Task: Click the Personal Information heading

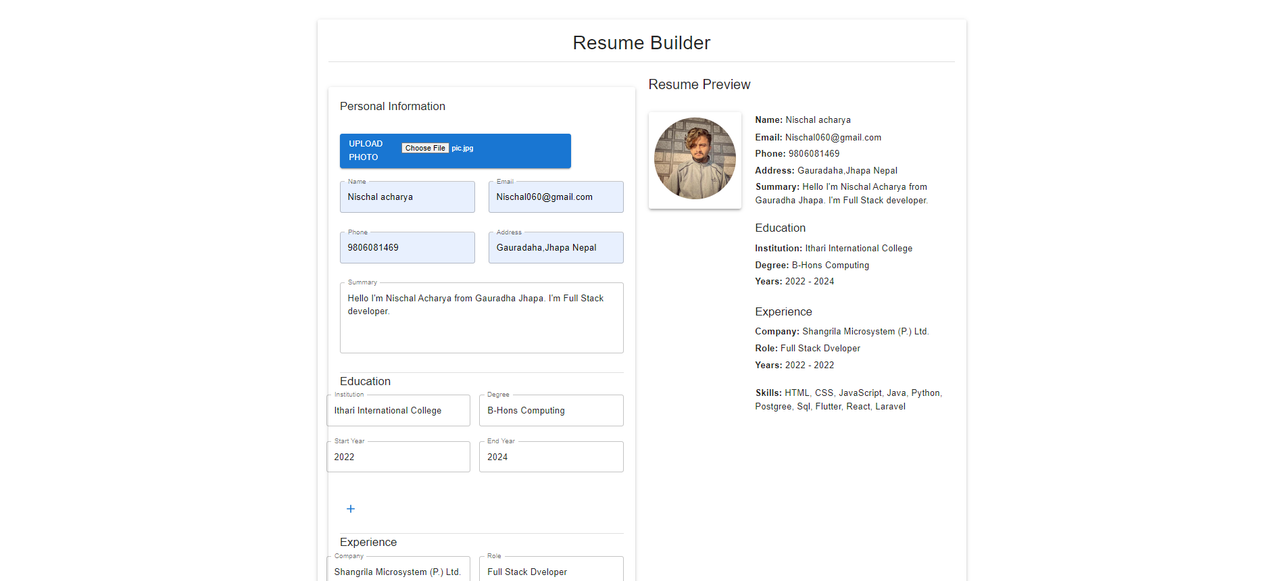Action: click(392, 106)
